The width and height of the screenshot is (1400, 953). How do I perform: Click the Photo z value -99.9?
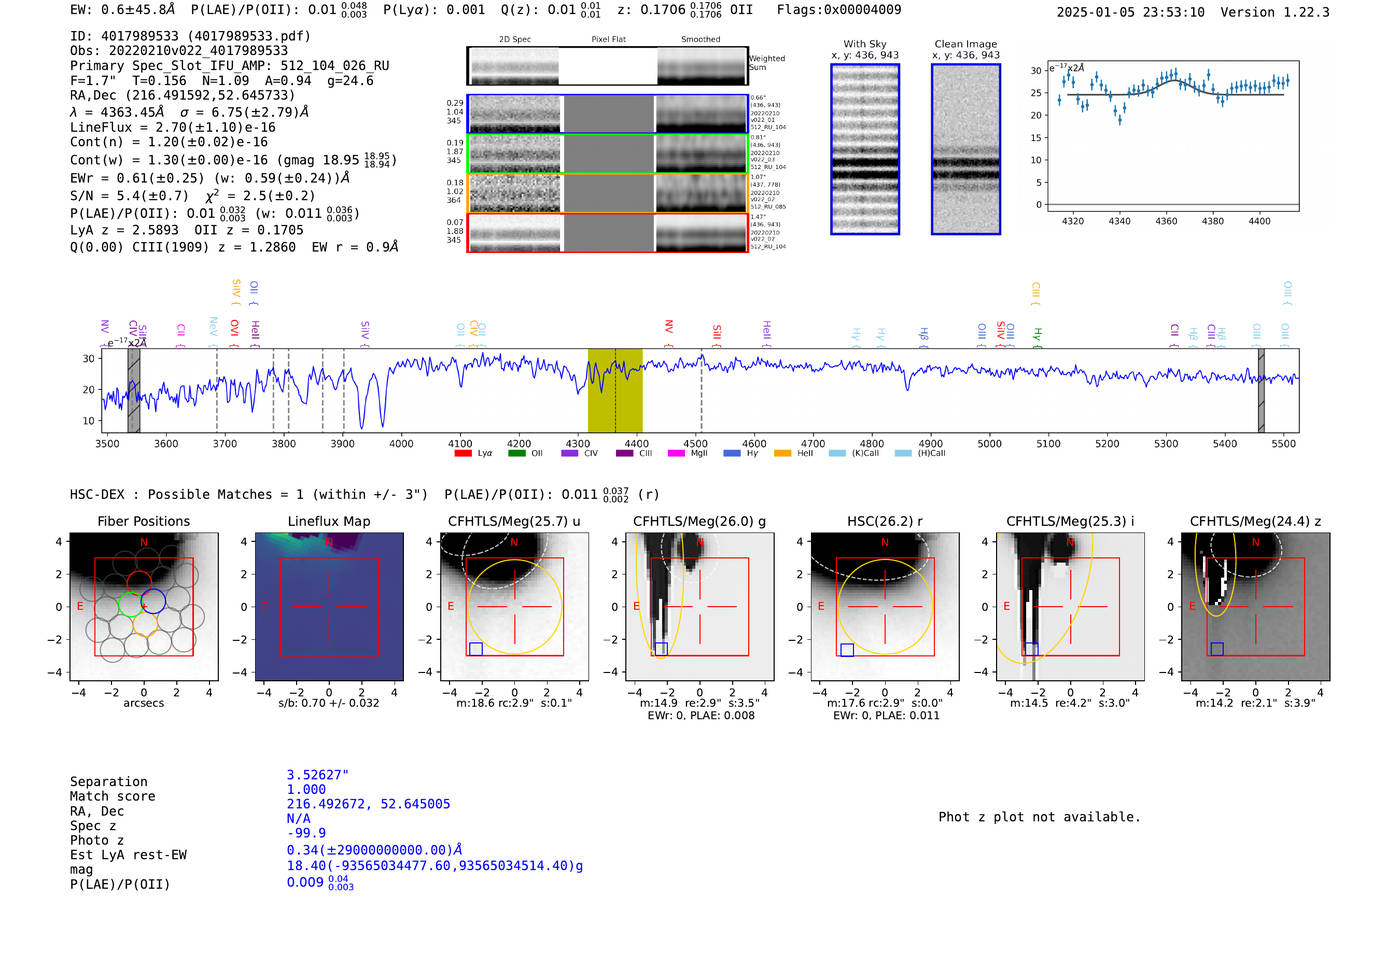point(306,833)
